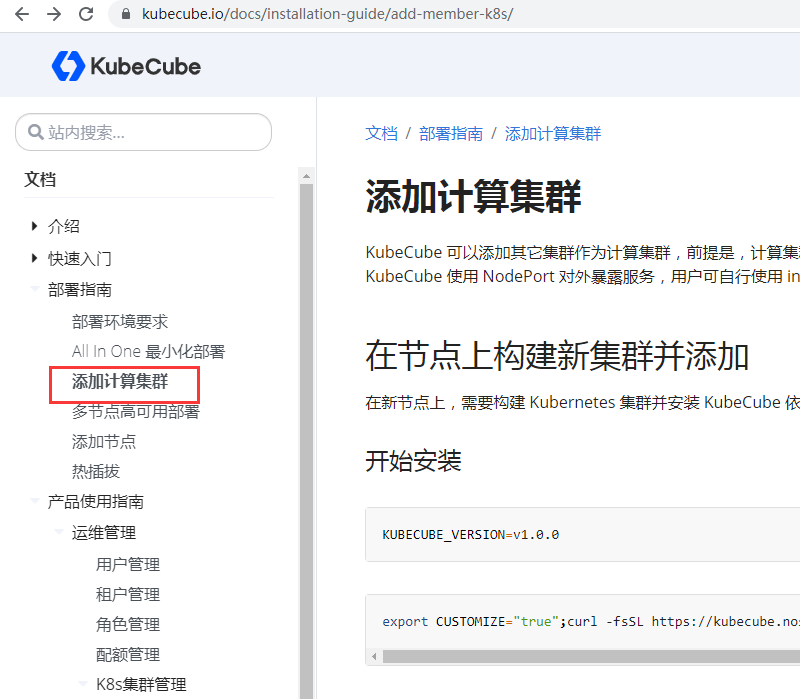Click the browser forward arrow

coord(54,14)
